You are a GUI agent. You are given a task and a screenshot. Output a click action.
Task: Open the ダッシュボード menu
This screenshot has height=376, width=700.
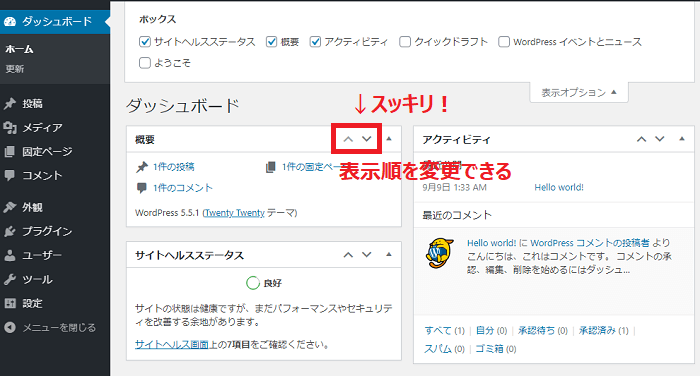click(55, 21)
